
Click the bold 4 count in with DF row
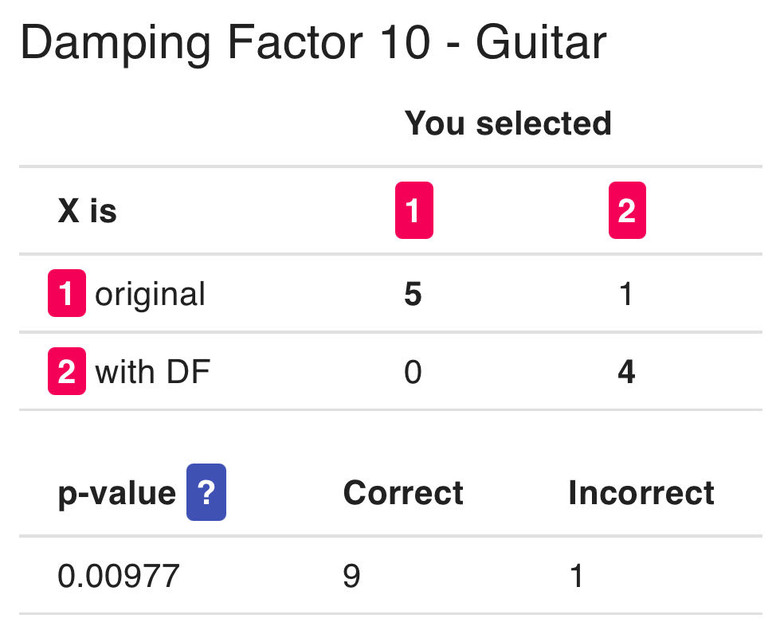pyautogui.click(x=626, y=372)
